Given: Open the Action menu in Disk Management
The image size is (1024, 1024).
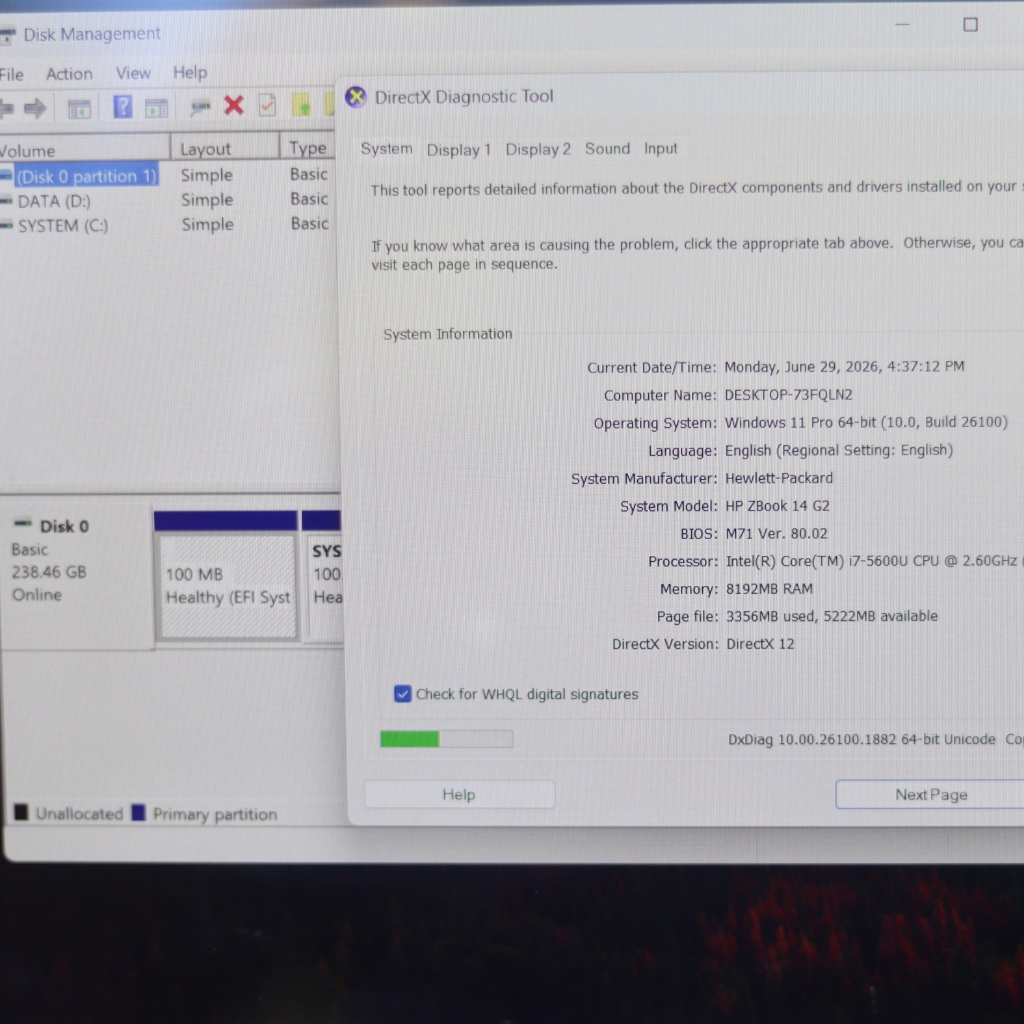Looking at the screenshot, I should coord(69,74).
